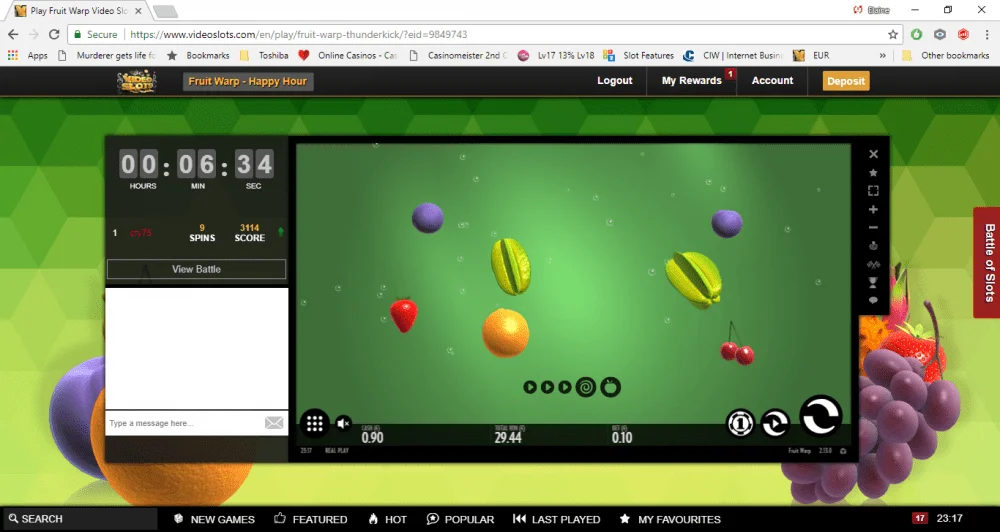The image size is (1000, 532).
Task: Open the HOT games category
Action: pyautogui.click(x=388, y=519)
